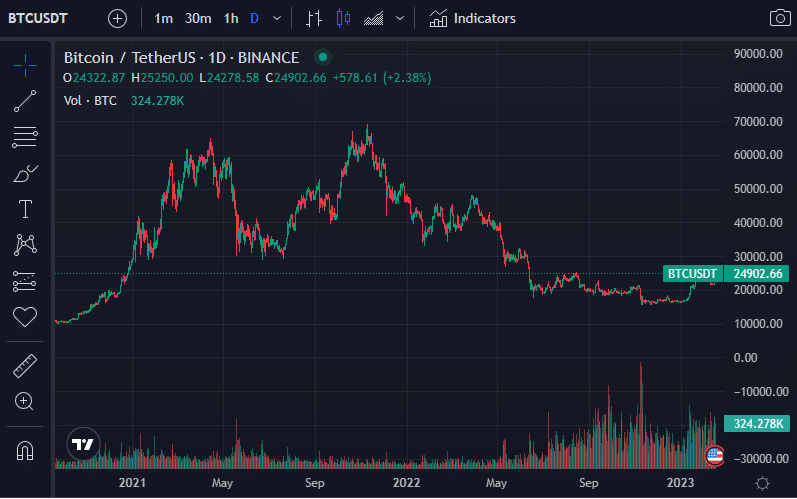Open the chart settings gear icon
The height and width of the screenshot is (499, 797).
click(x=762, y=483)
